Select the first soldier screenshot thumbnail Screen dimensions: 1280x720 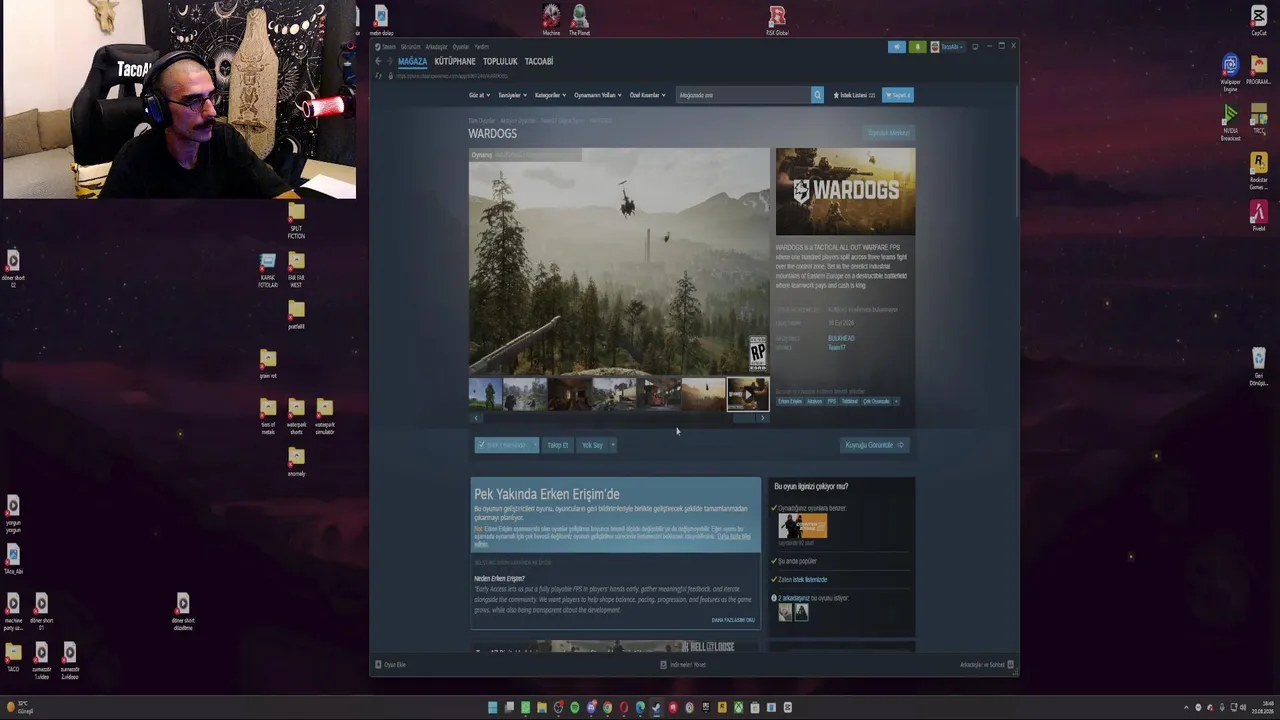[485, 394]
